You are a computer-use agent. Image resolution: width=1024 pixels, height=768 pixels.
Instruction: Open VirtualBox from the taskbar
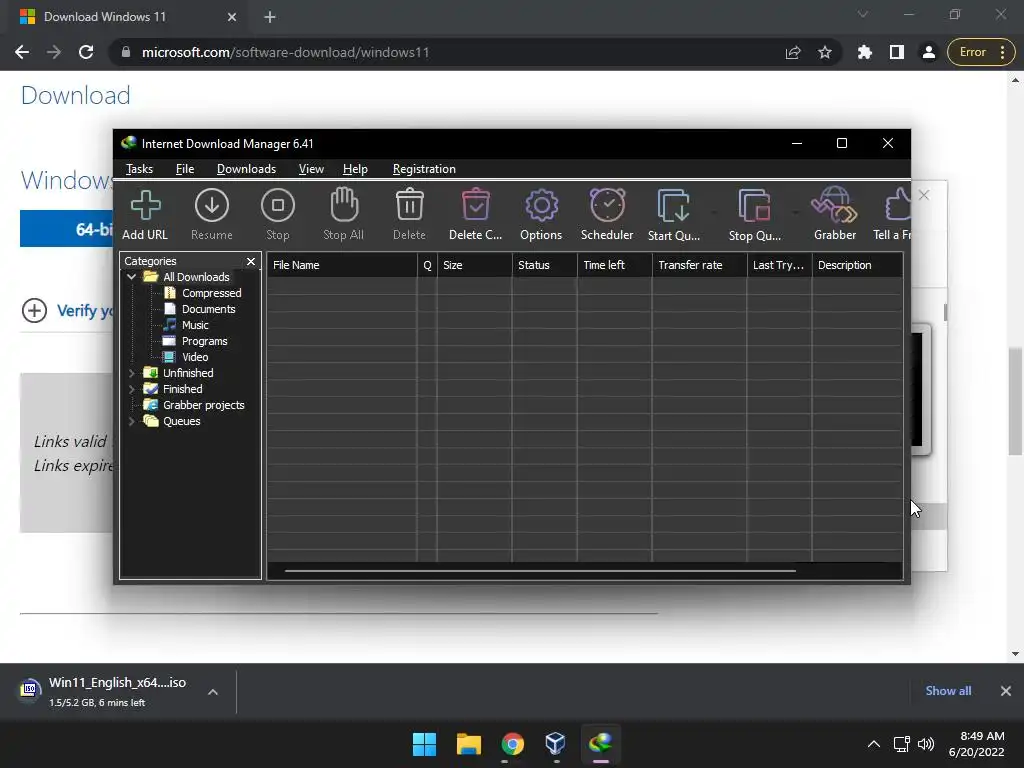(x=556, y=744)
